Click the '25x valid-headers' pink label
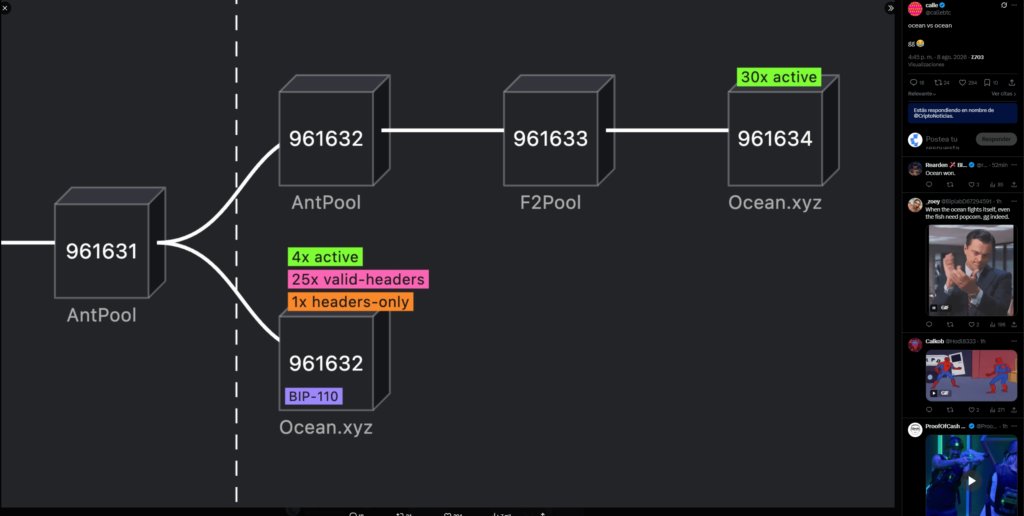This screenshot has width=1024, height=516. tap(358, 280)
